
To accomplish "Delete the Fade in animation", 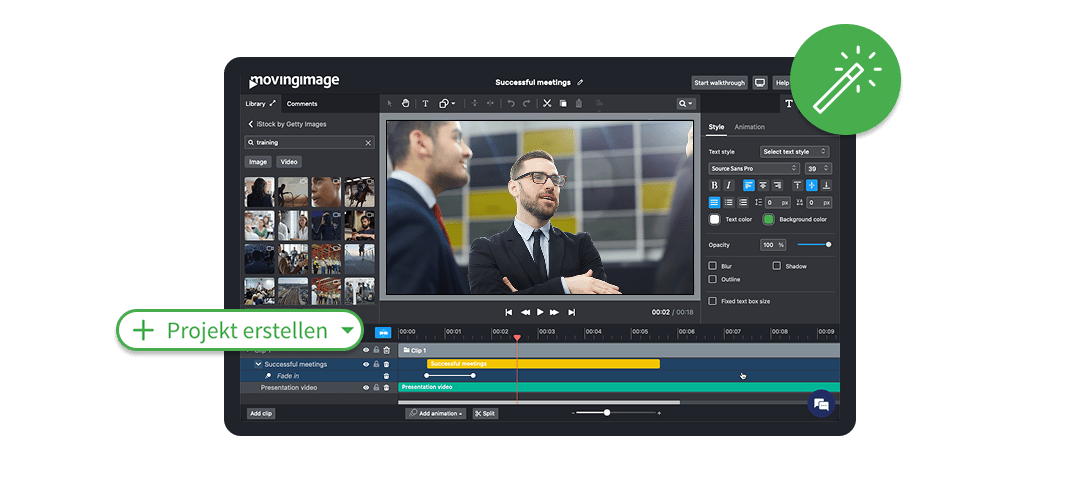I will pyautogui.click(x=386, y=376).
